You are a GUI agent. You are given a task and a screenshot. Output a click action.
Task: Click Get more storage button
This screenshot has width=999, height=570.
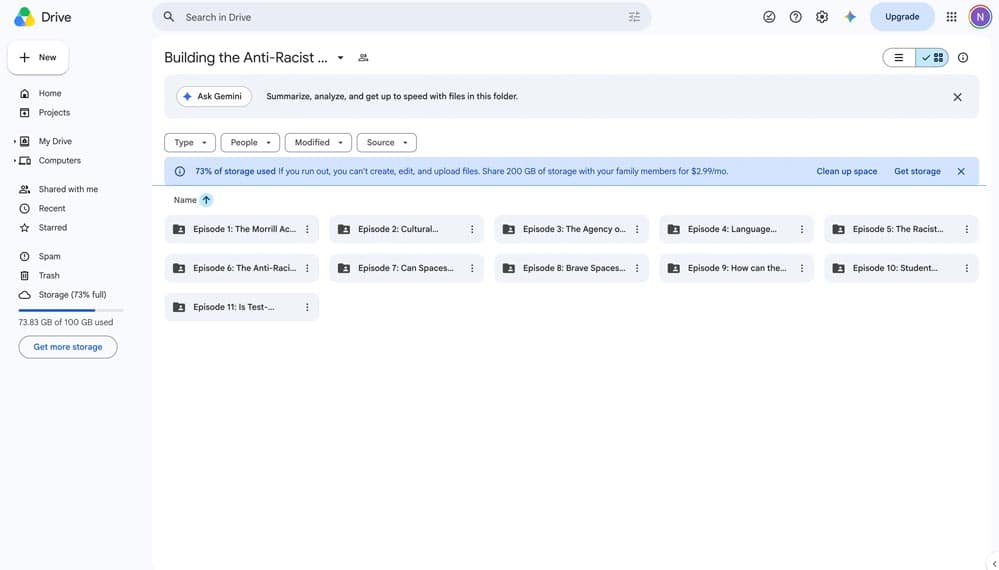[68, 347]
